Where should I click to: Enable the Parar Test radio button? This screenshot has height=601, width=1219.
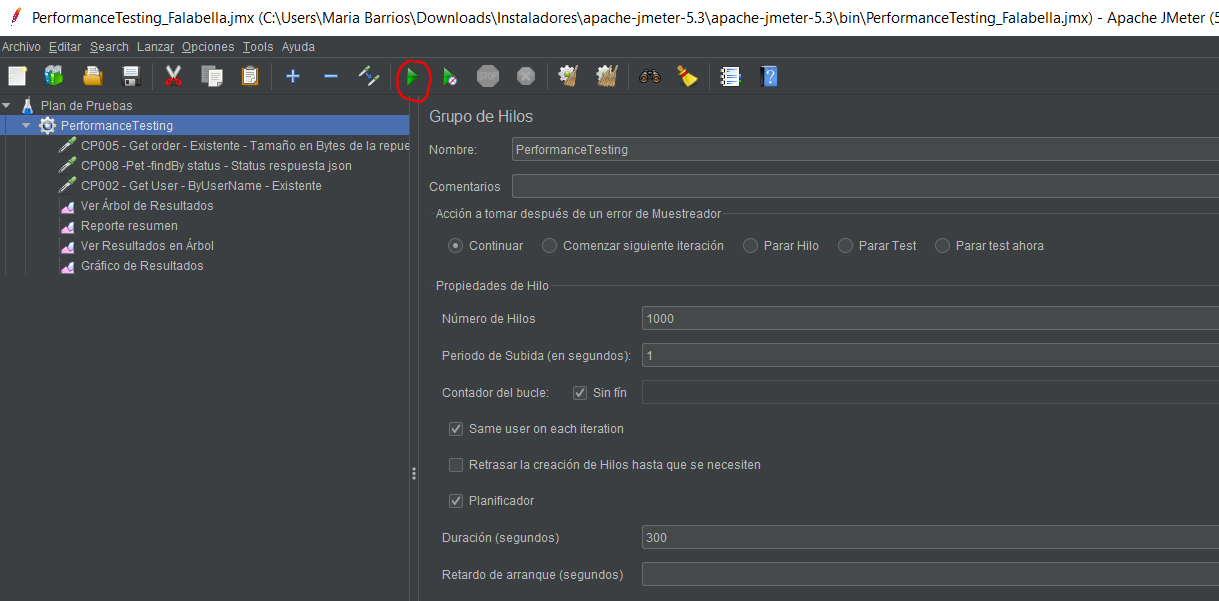pos(845,245)
